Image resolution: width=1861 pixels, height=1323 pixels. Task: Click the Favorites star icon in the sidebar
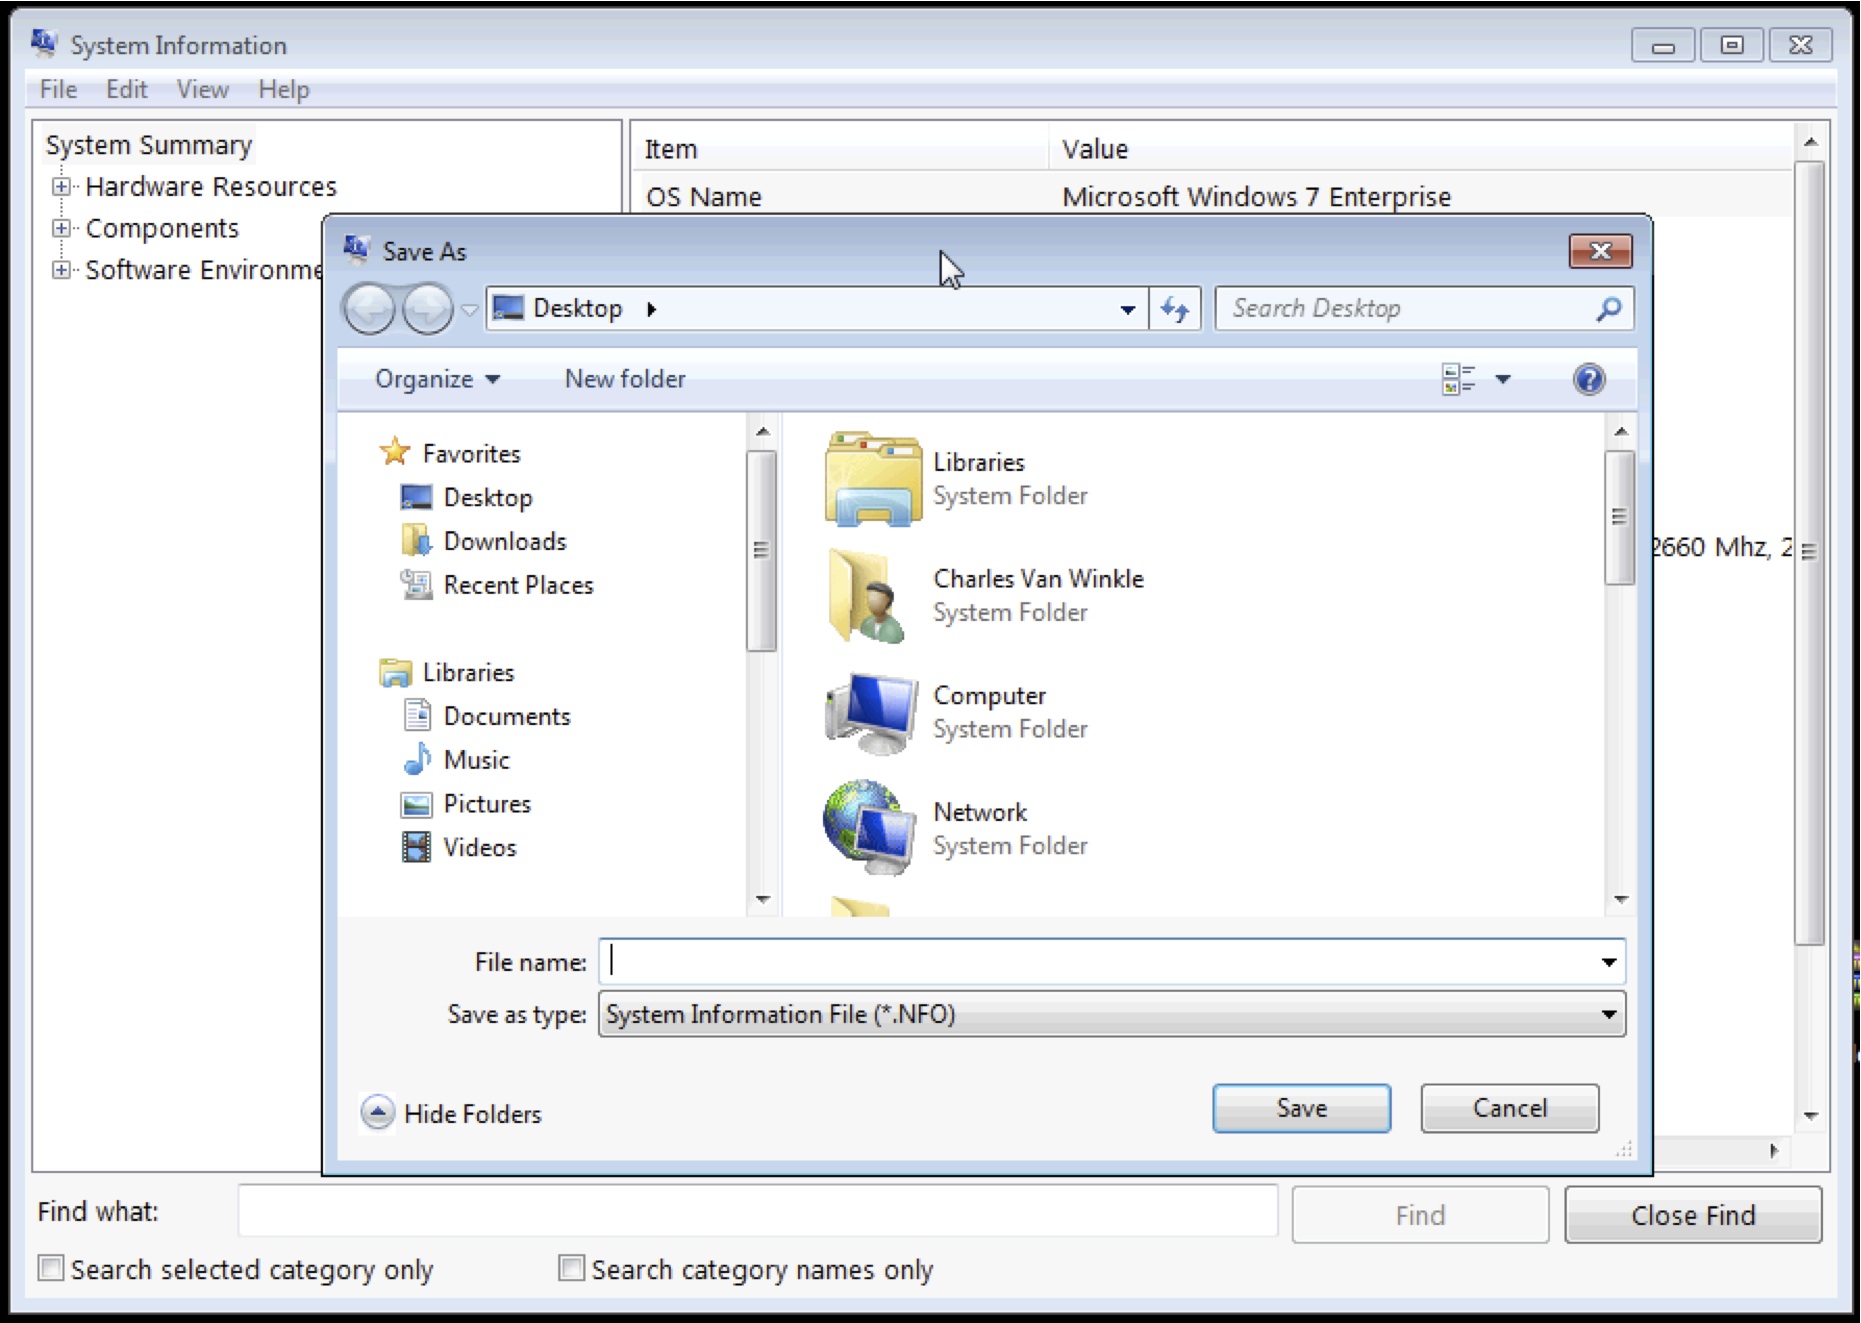coord(395,452)
